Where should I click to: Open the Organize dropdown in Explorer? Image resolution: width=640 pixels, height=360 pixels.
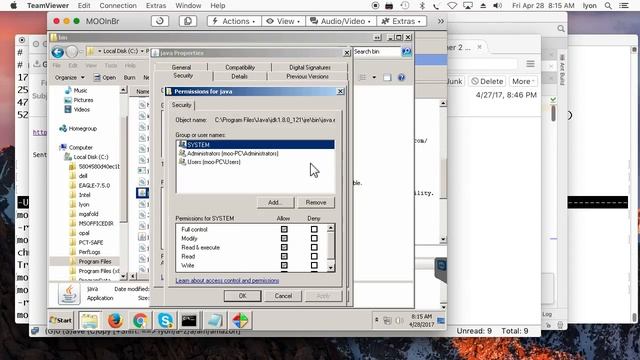pos(69,77)
